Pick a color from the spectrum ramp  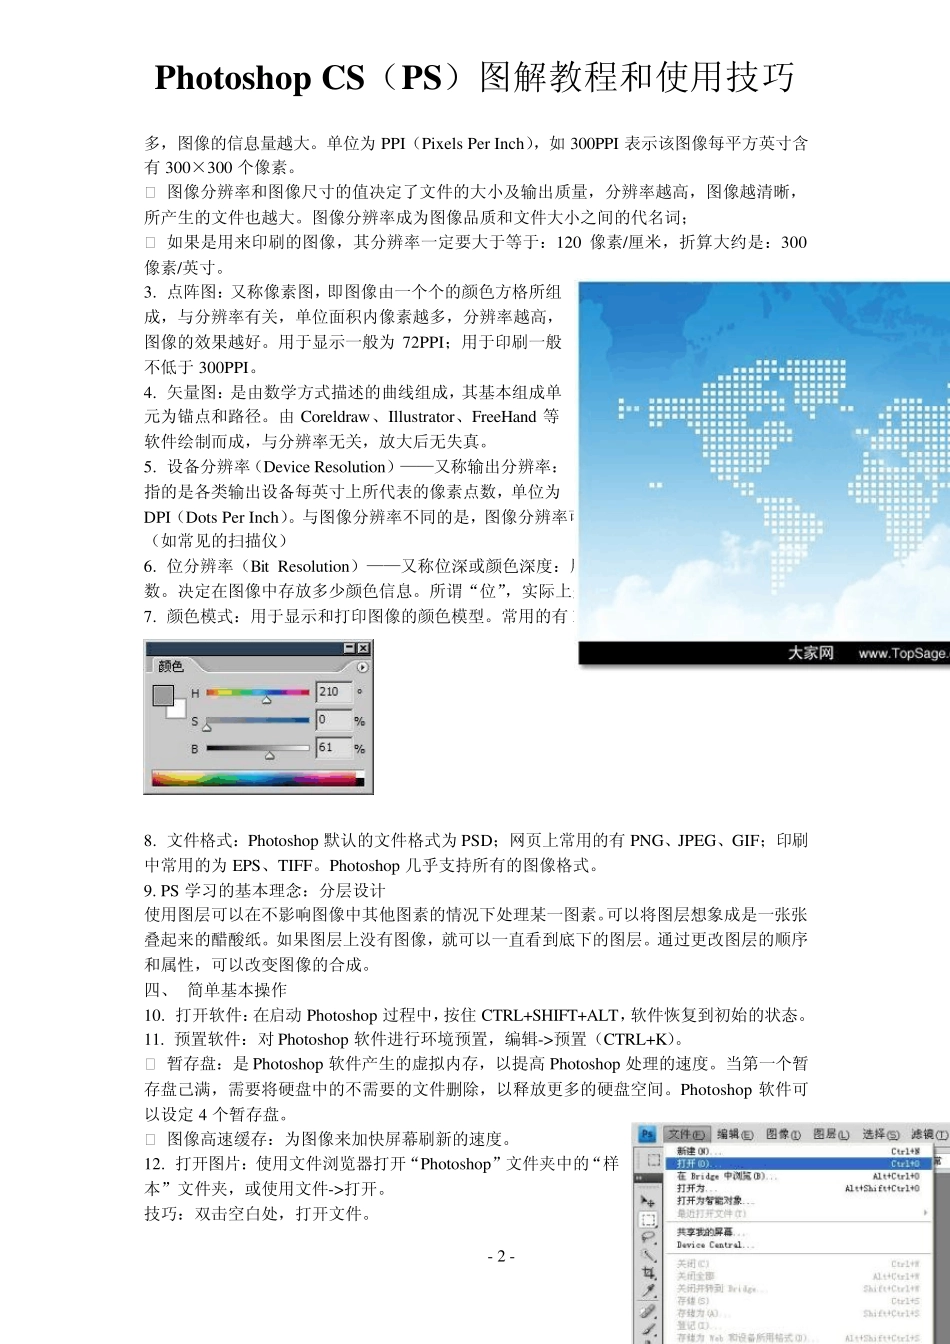pos(253,778)
